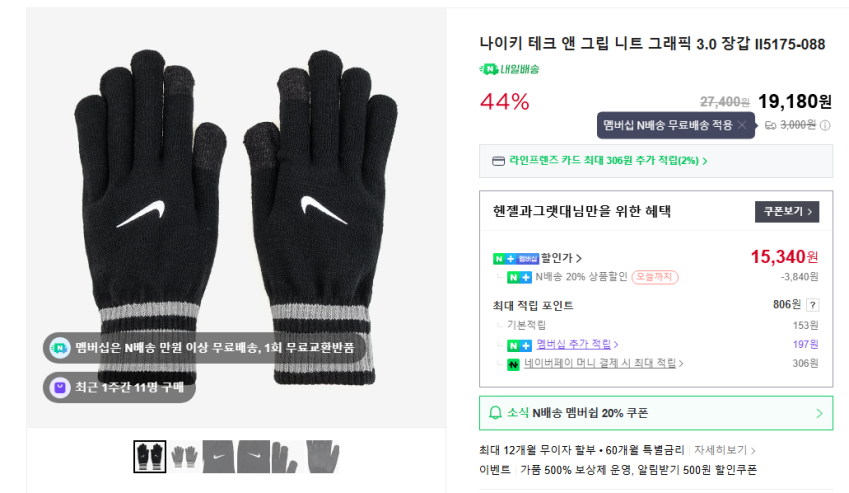Viewport: 849px width, 493px height.
Task: Click 자세히보기 for installment details
Action: 725,451
